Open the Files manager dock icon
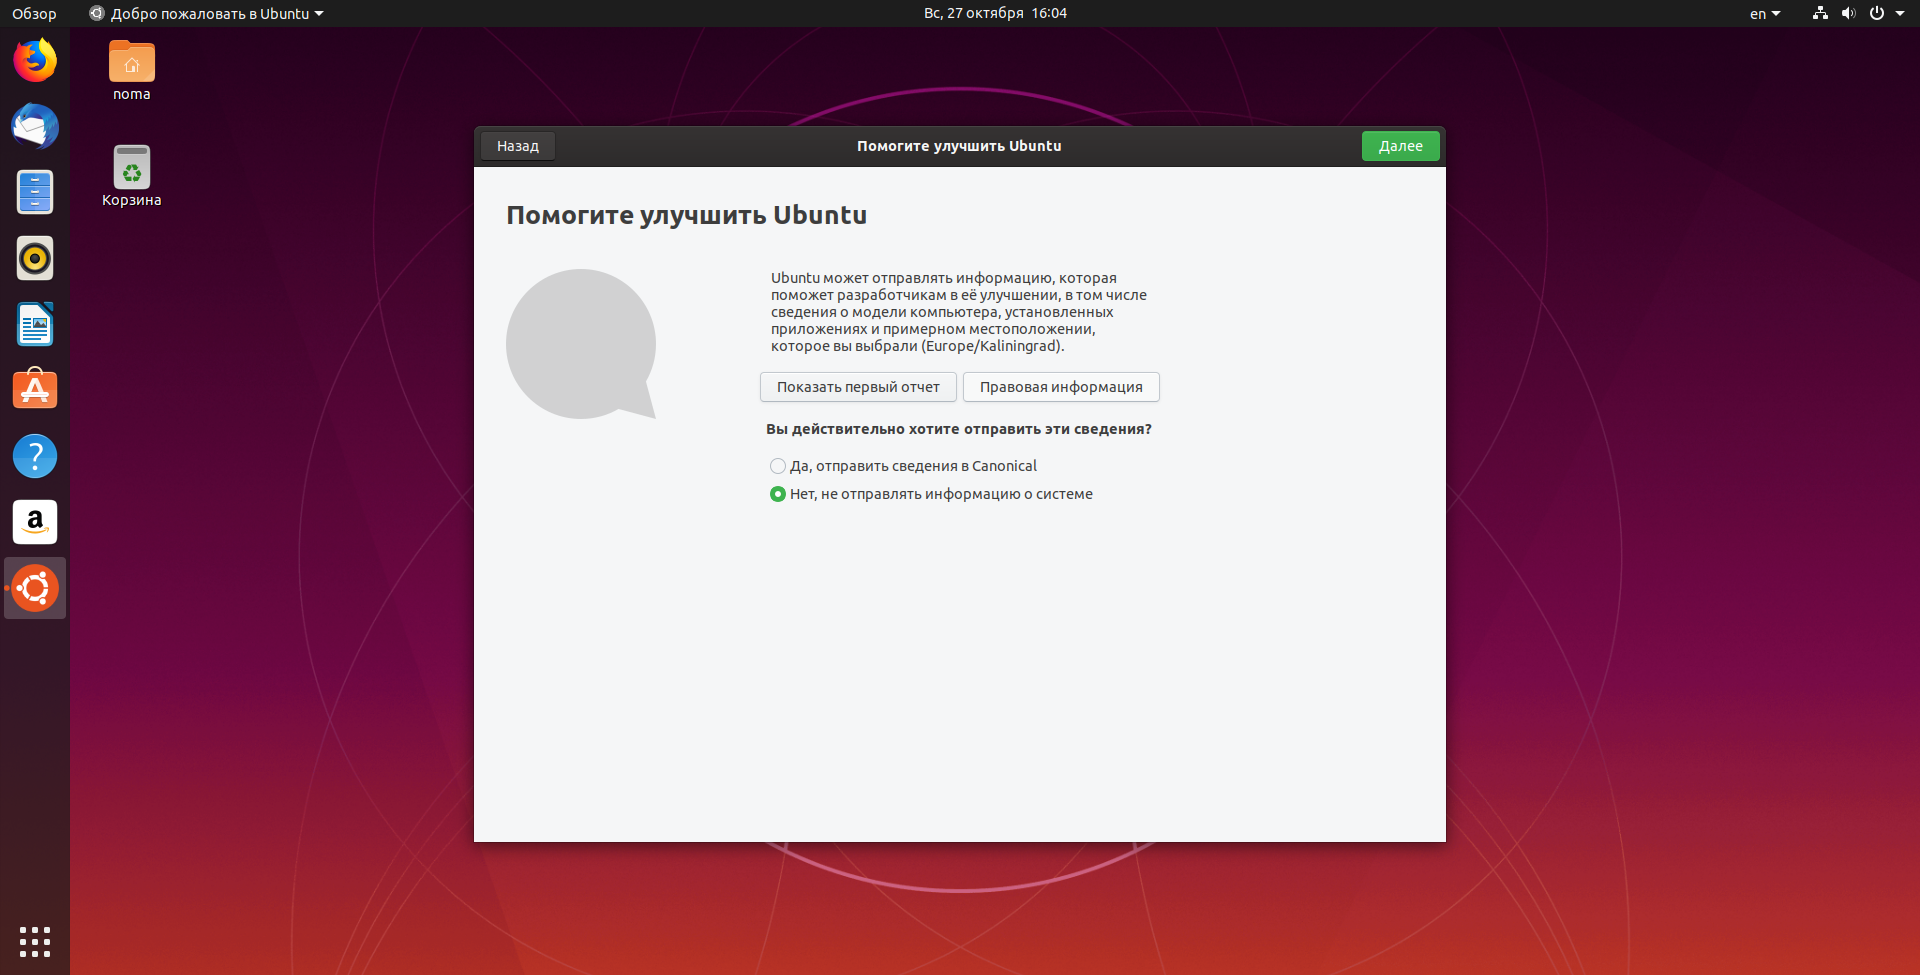Screen dimensions: 1920x975 pos(35,192)
